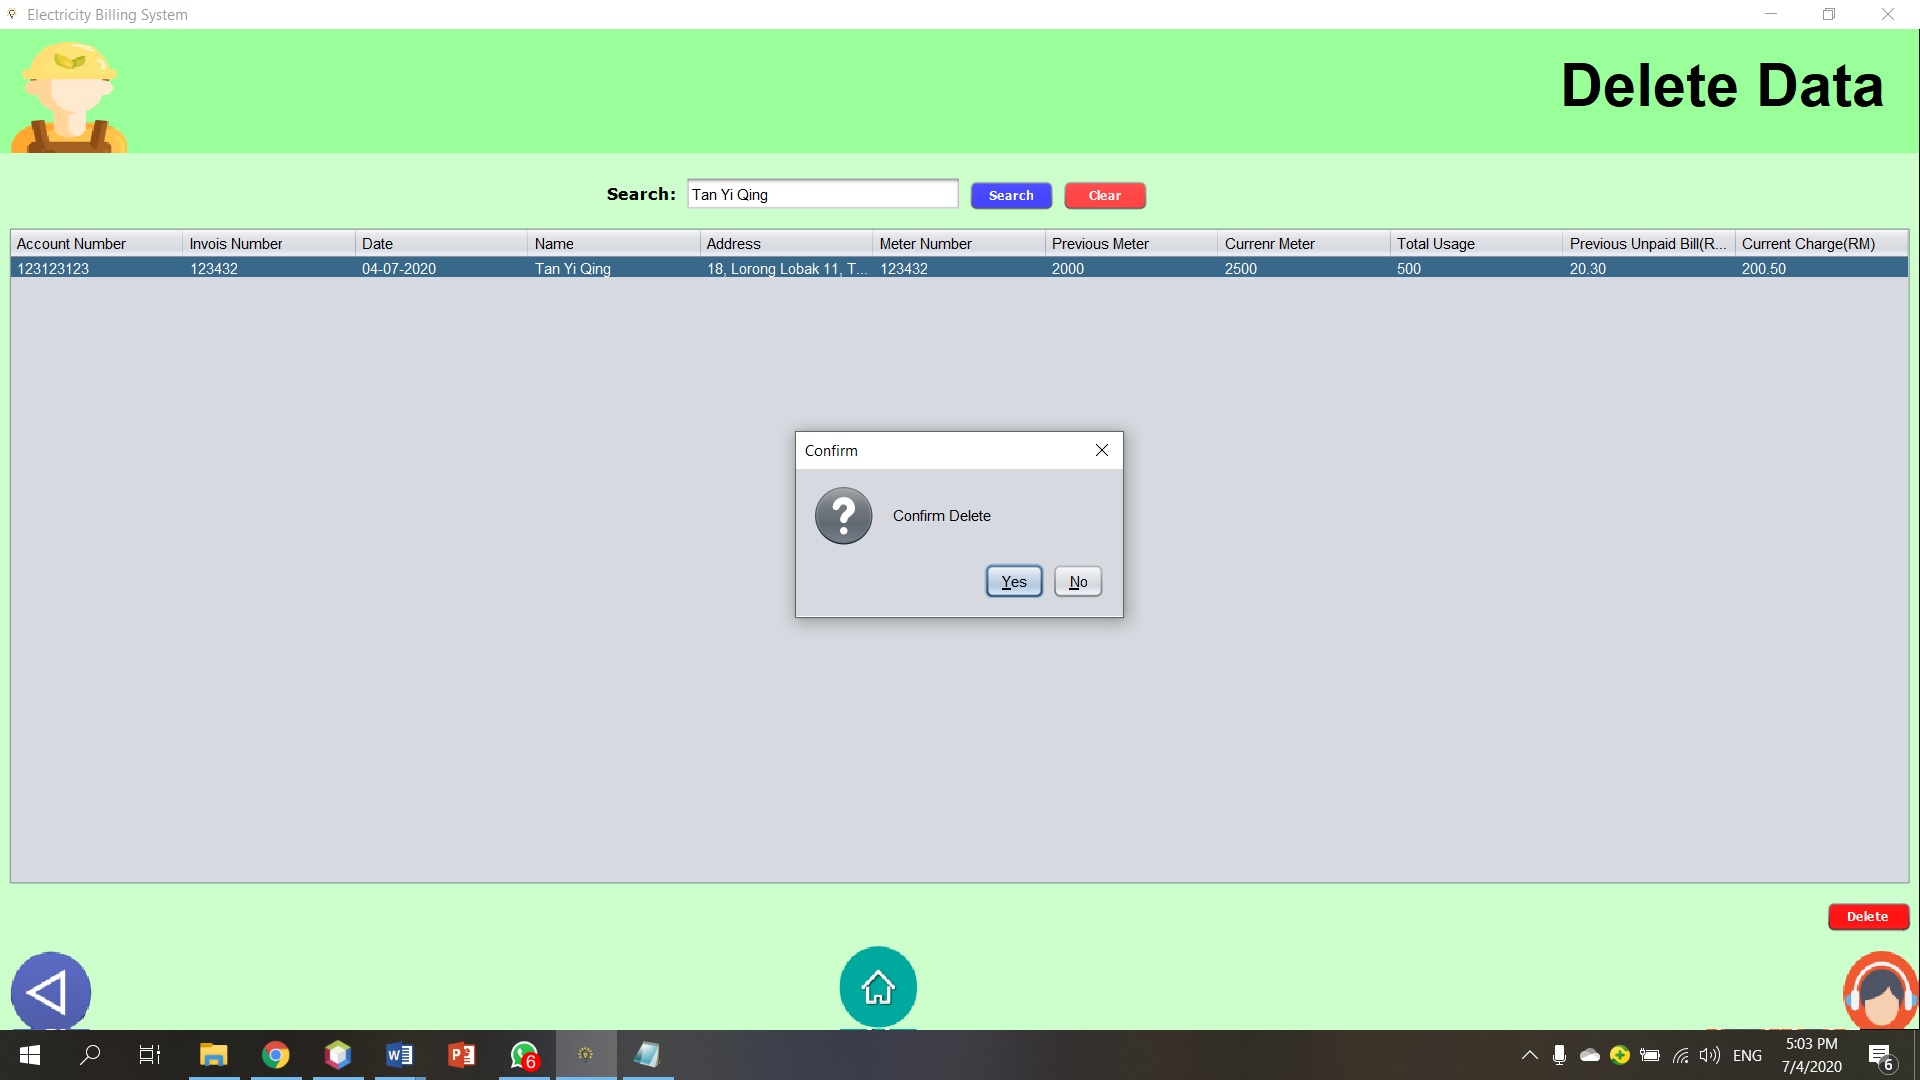Image resolution: width=1920 pixels, height=1080 pixels.
Task: Click the red Delete button
Action: 1867,916
